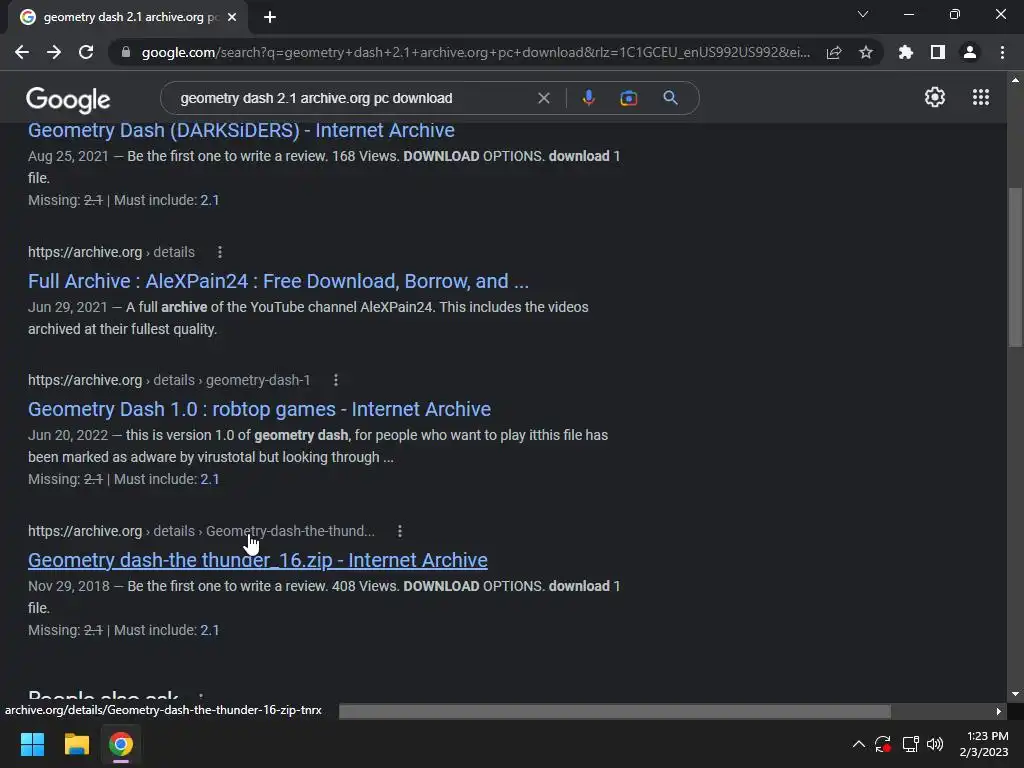Show hidden system tray icons
The width and height of the screenshot is (1024, 768).
point(859,744)
